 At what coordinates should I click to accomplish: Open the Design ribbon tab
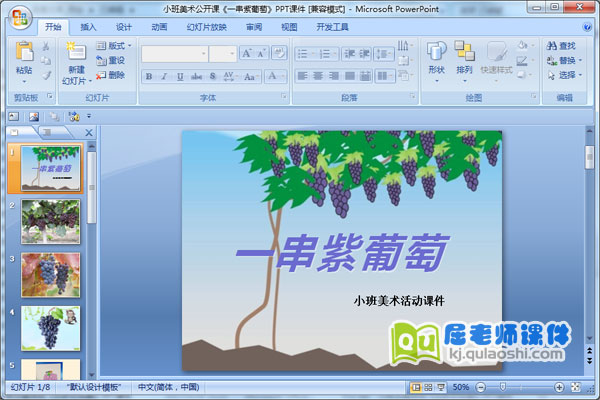124,27
